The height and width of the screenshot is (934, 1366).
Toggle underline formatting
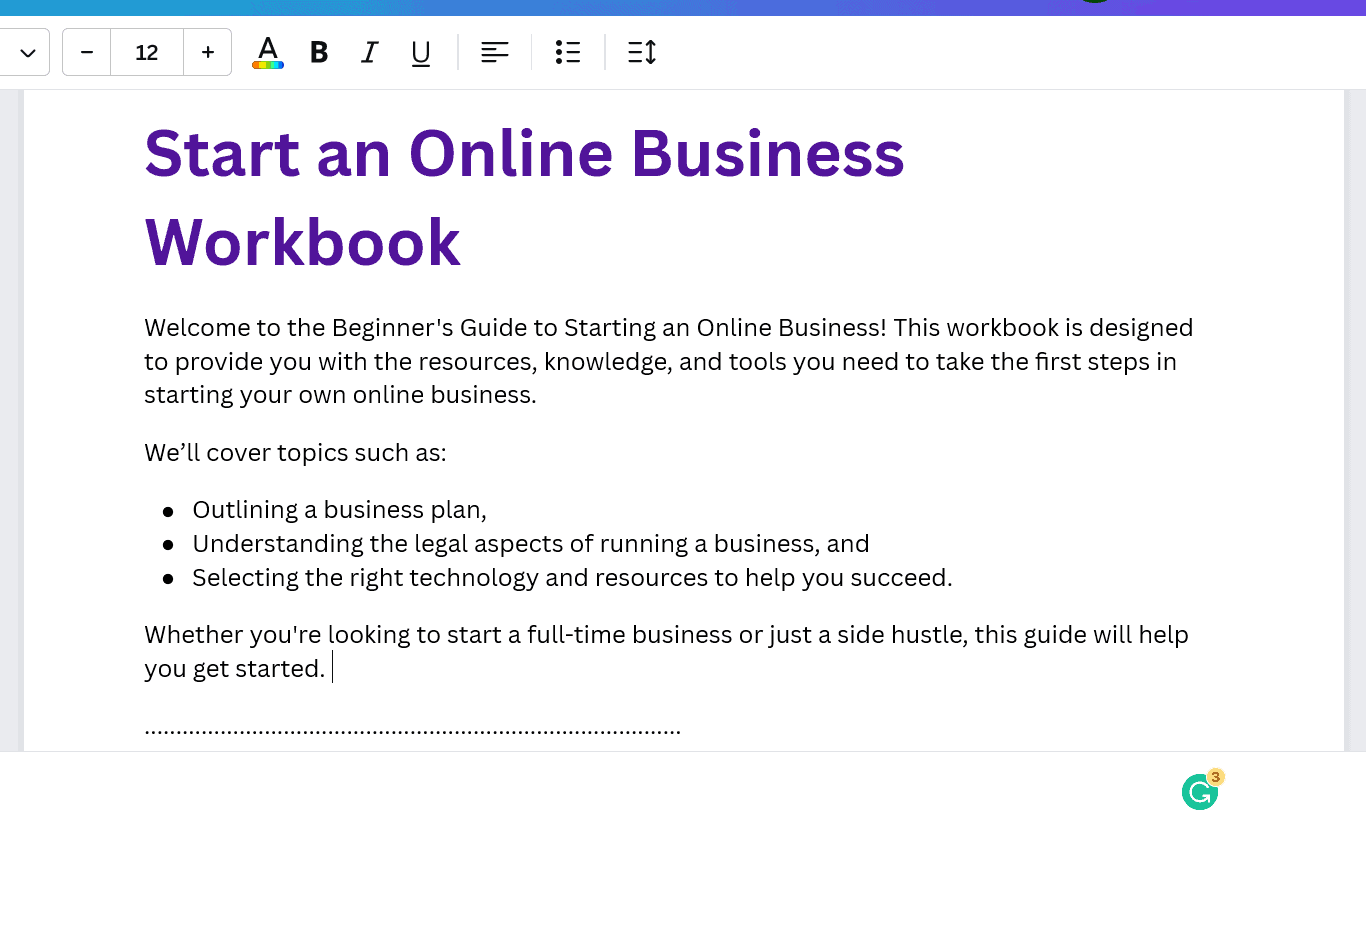pyautogui.click(x=421, y=52)
